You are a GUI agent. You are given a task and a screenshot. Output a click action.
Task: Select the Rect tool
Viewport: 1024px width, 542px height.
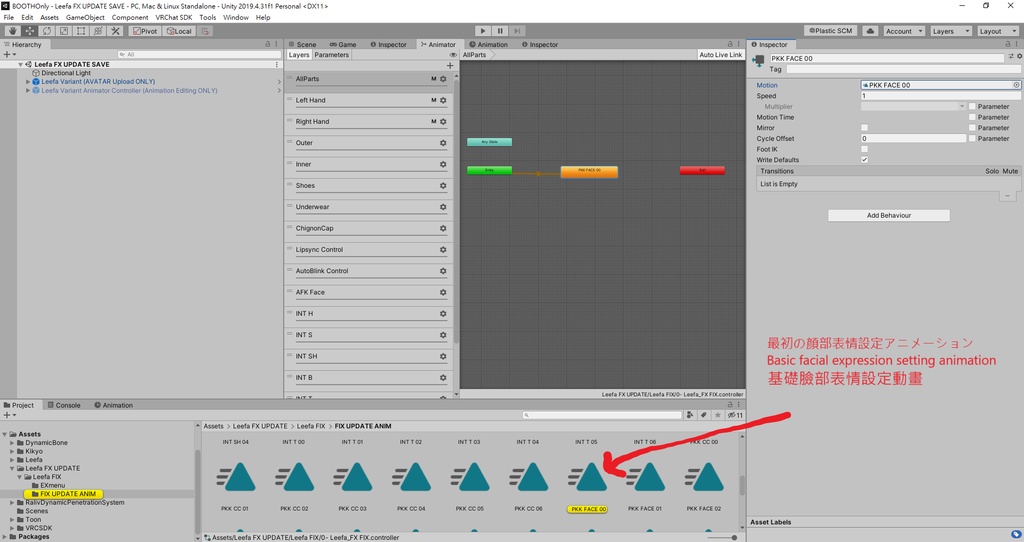(81, 31)
